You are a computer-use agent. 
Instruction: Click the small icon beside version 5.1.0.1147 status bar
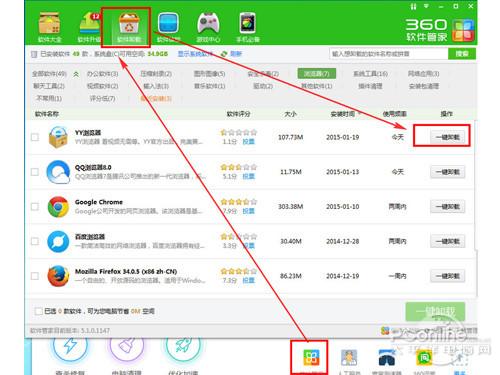pos(385,331)
